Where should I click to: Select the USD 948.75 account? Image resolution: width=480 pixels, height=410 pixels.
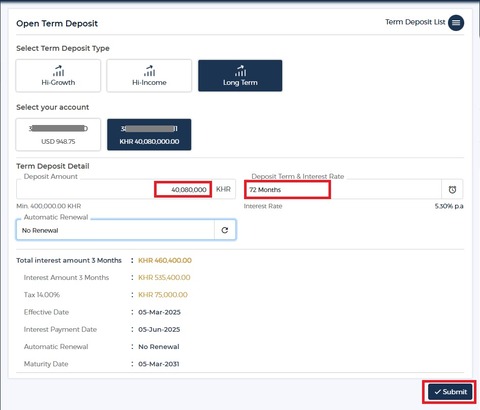[58, 135]
